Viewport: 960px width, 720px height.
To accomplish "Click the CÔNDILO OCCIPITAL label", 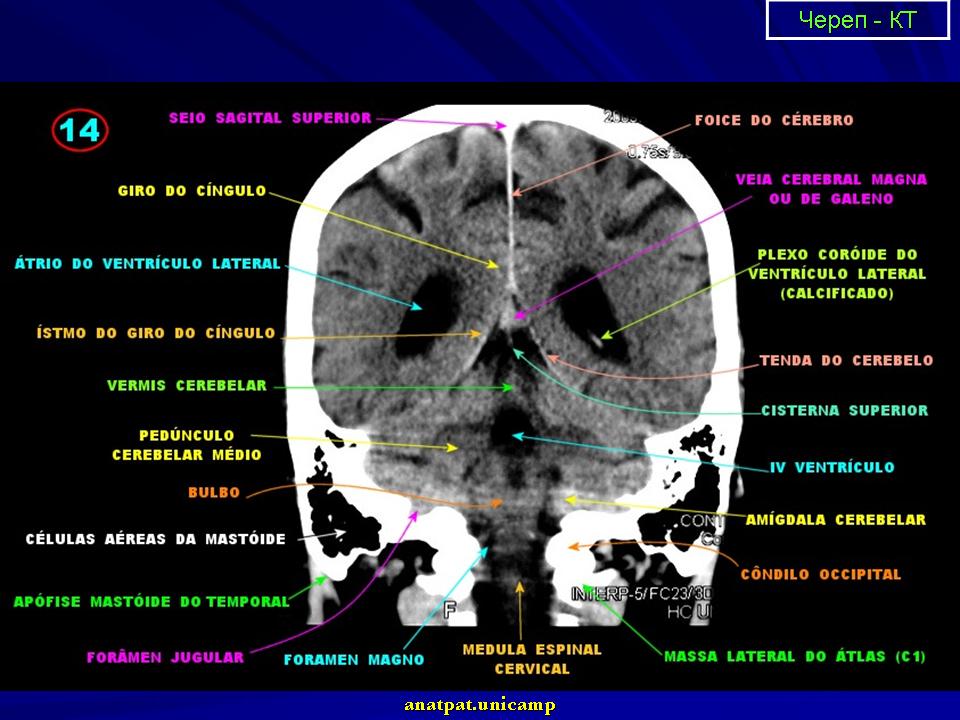I will pyautogui.click(x=820, y=574).
